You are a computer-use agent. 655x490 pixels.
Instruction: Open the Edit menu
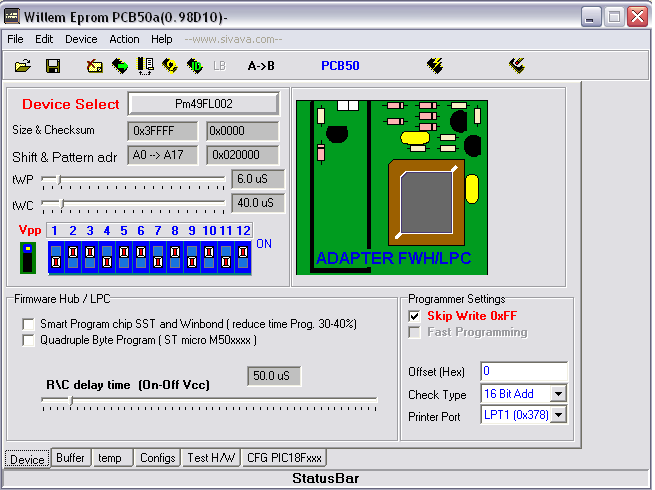(44, 39)
